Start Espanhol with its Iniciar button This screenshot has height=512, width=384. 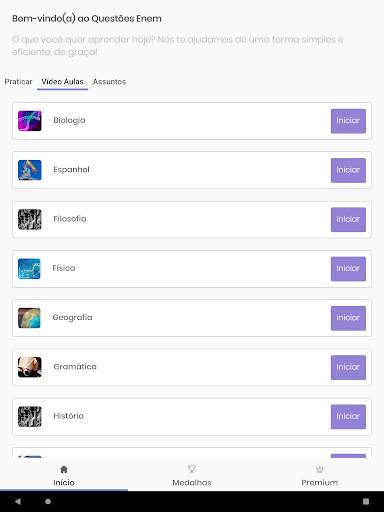pyautogui.click(x=348, y=170)
